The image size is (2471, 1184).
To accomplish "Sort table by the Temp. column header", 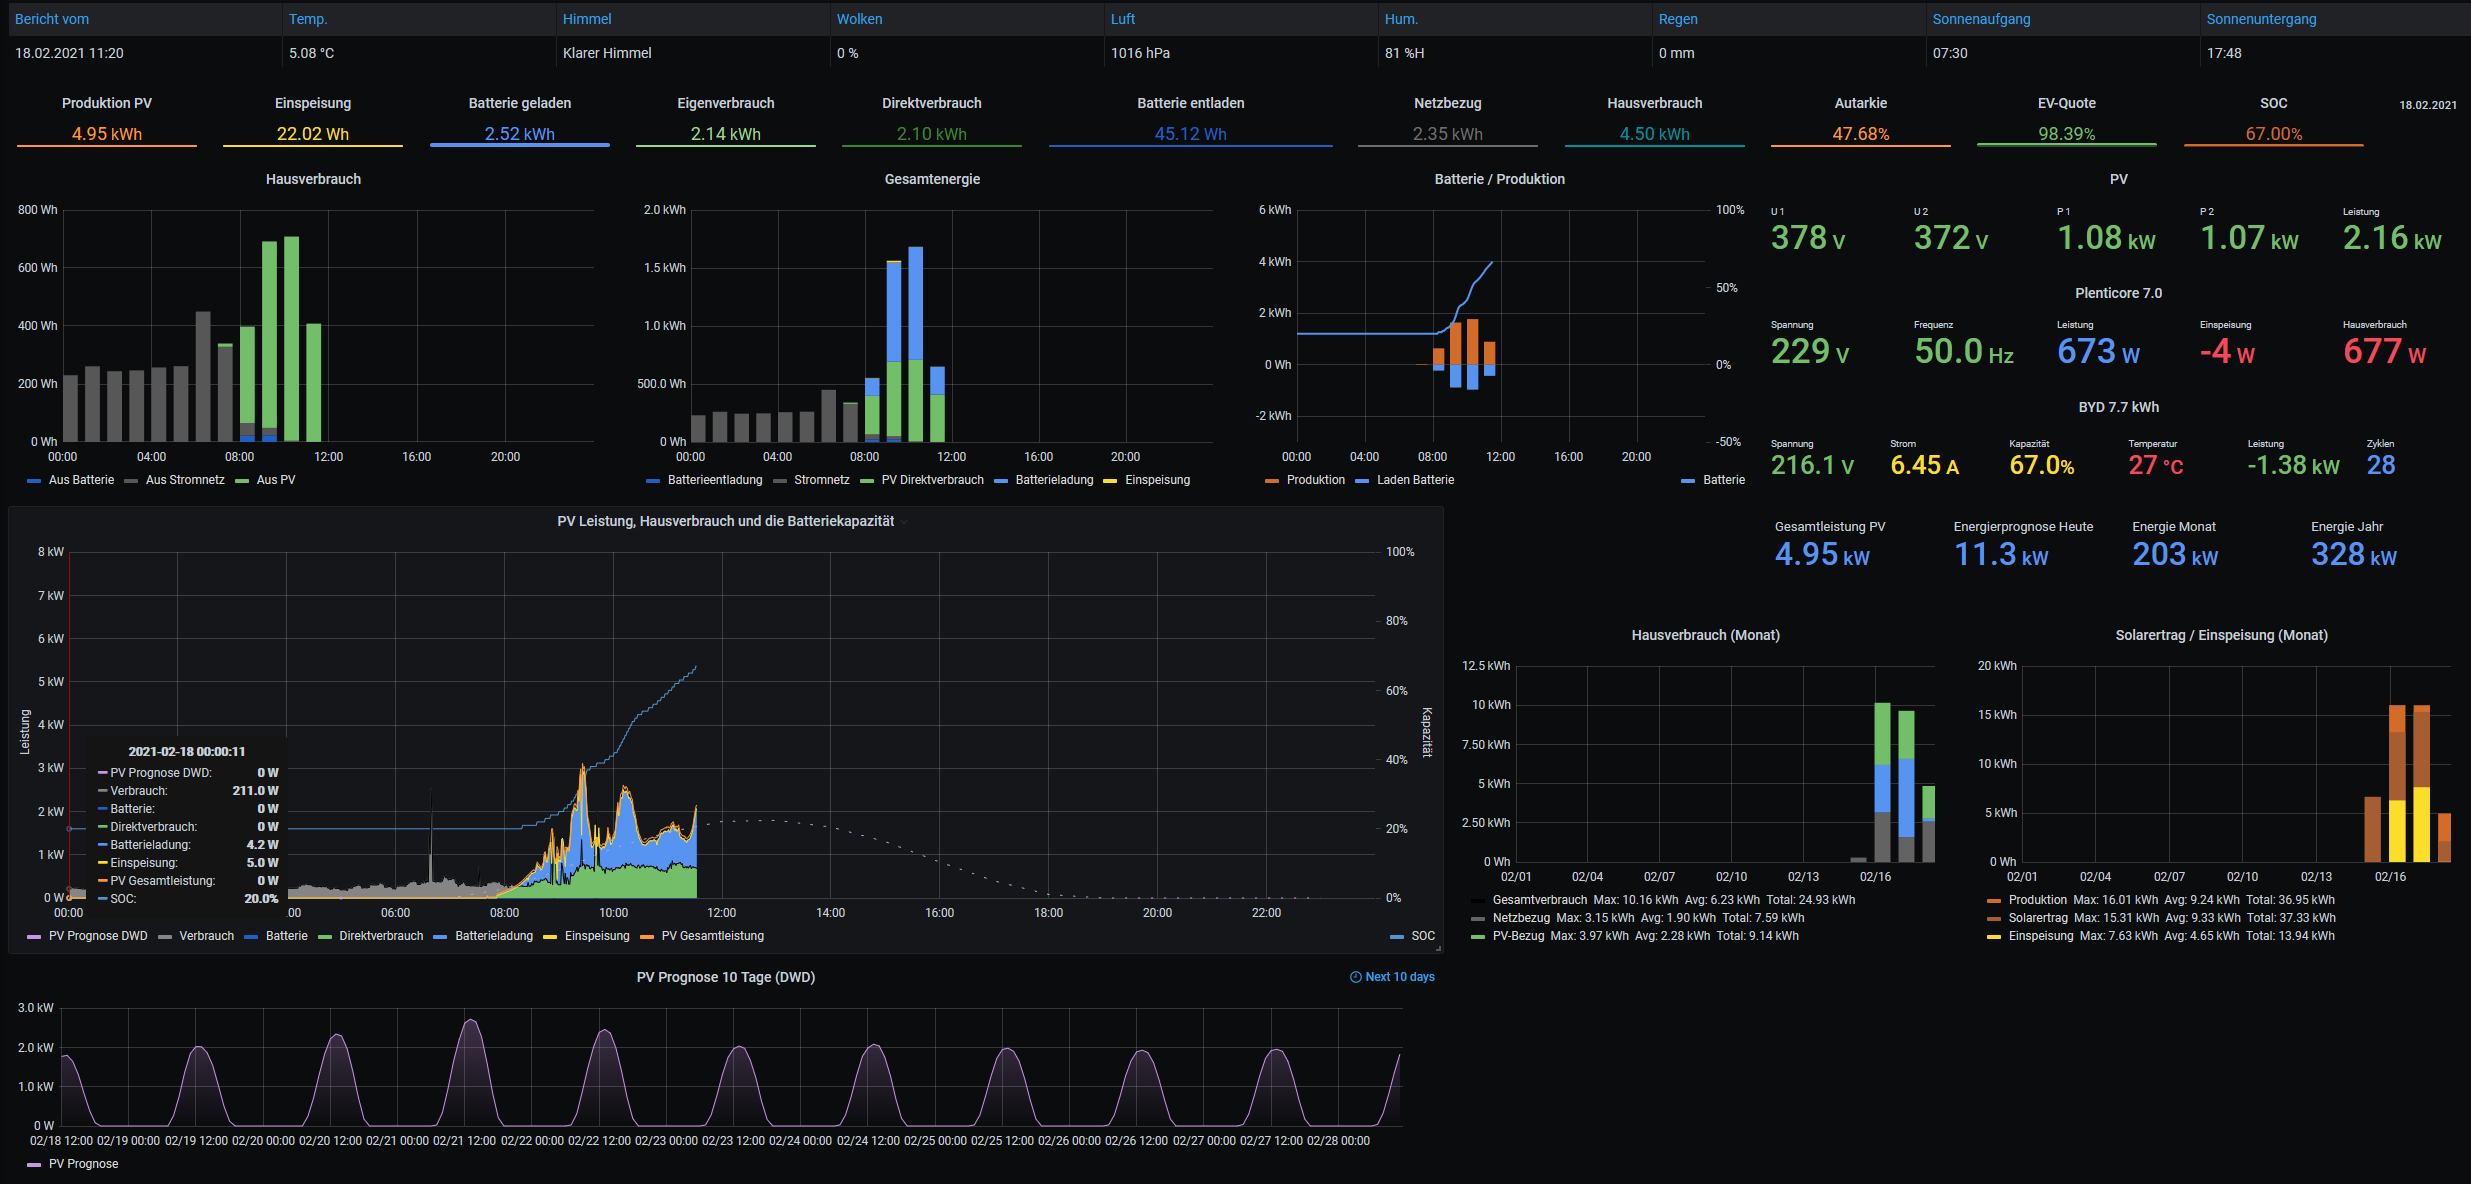I will tap(308, 19).
